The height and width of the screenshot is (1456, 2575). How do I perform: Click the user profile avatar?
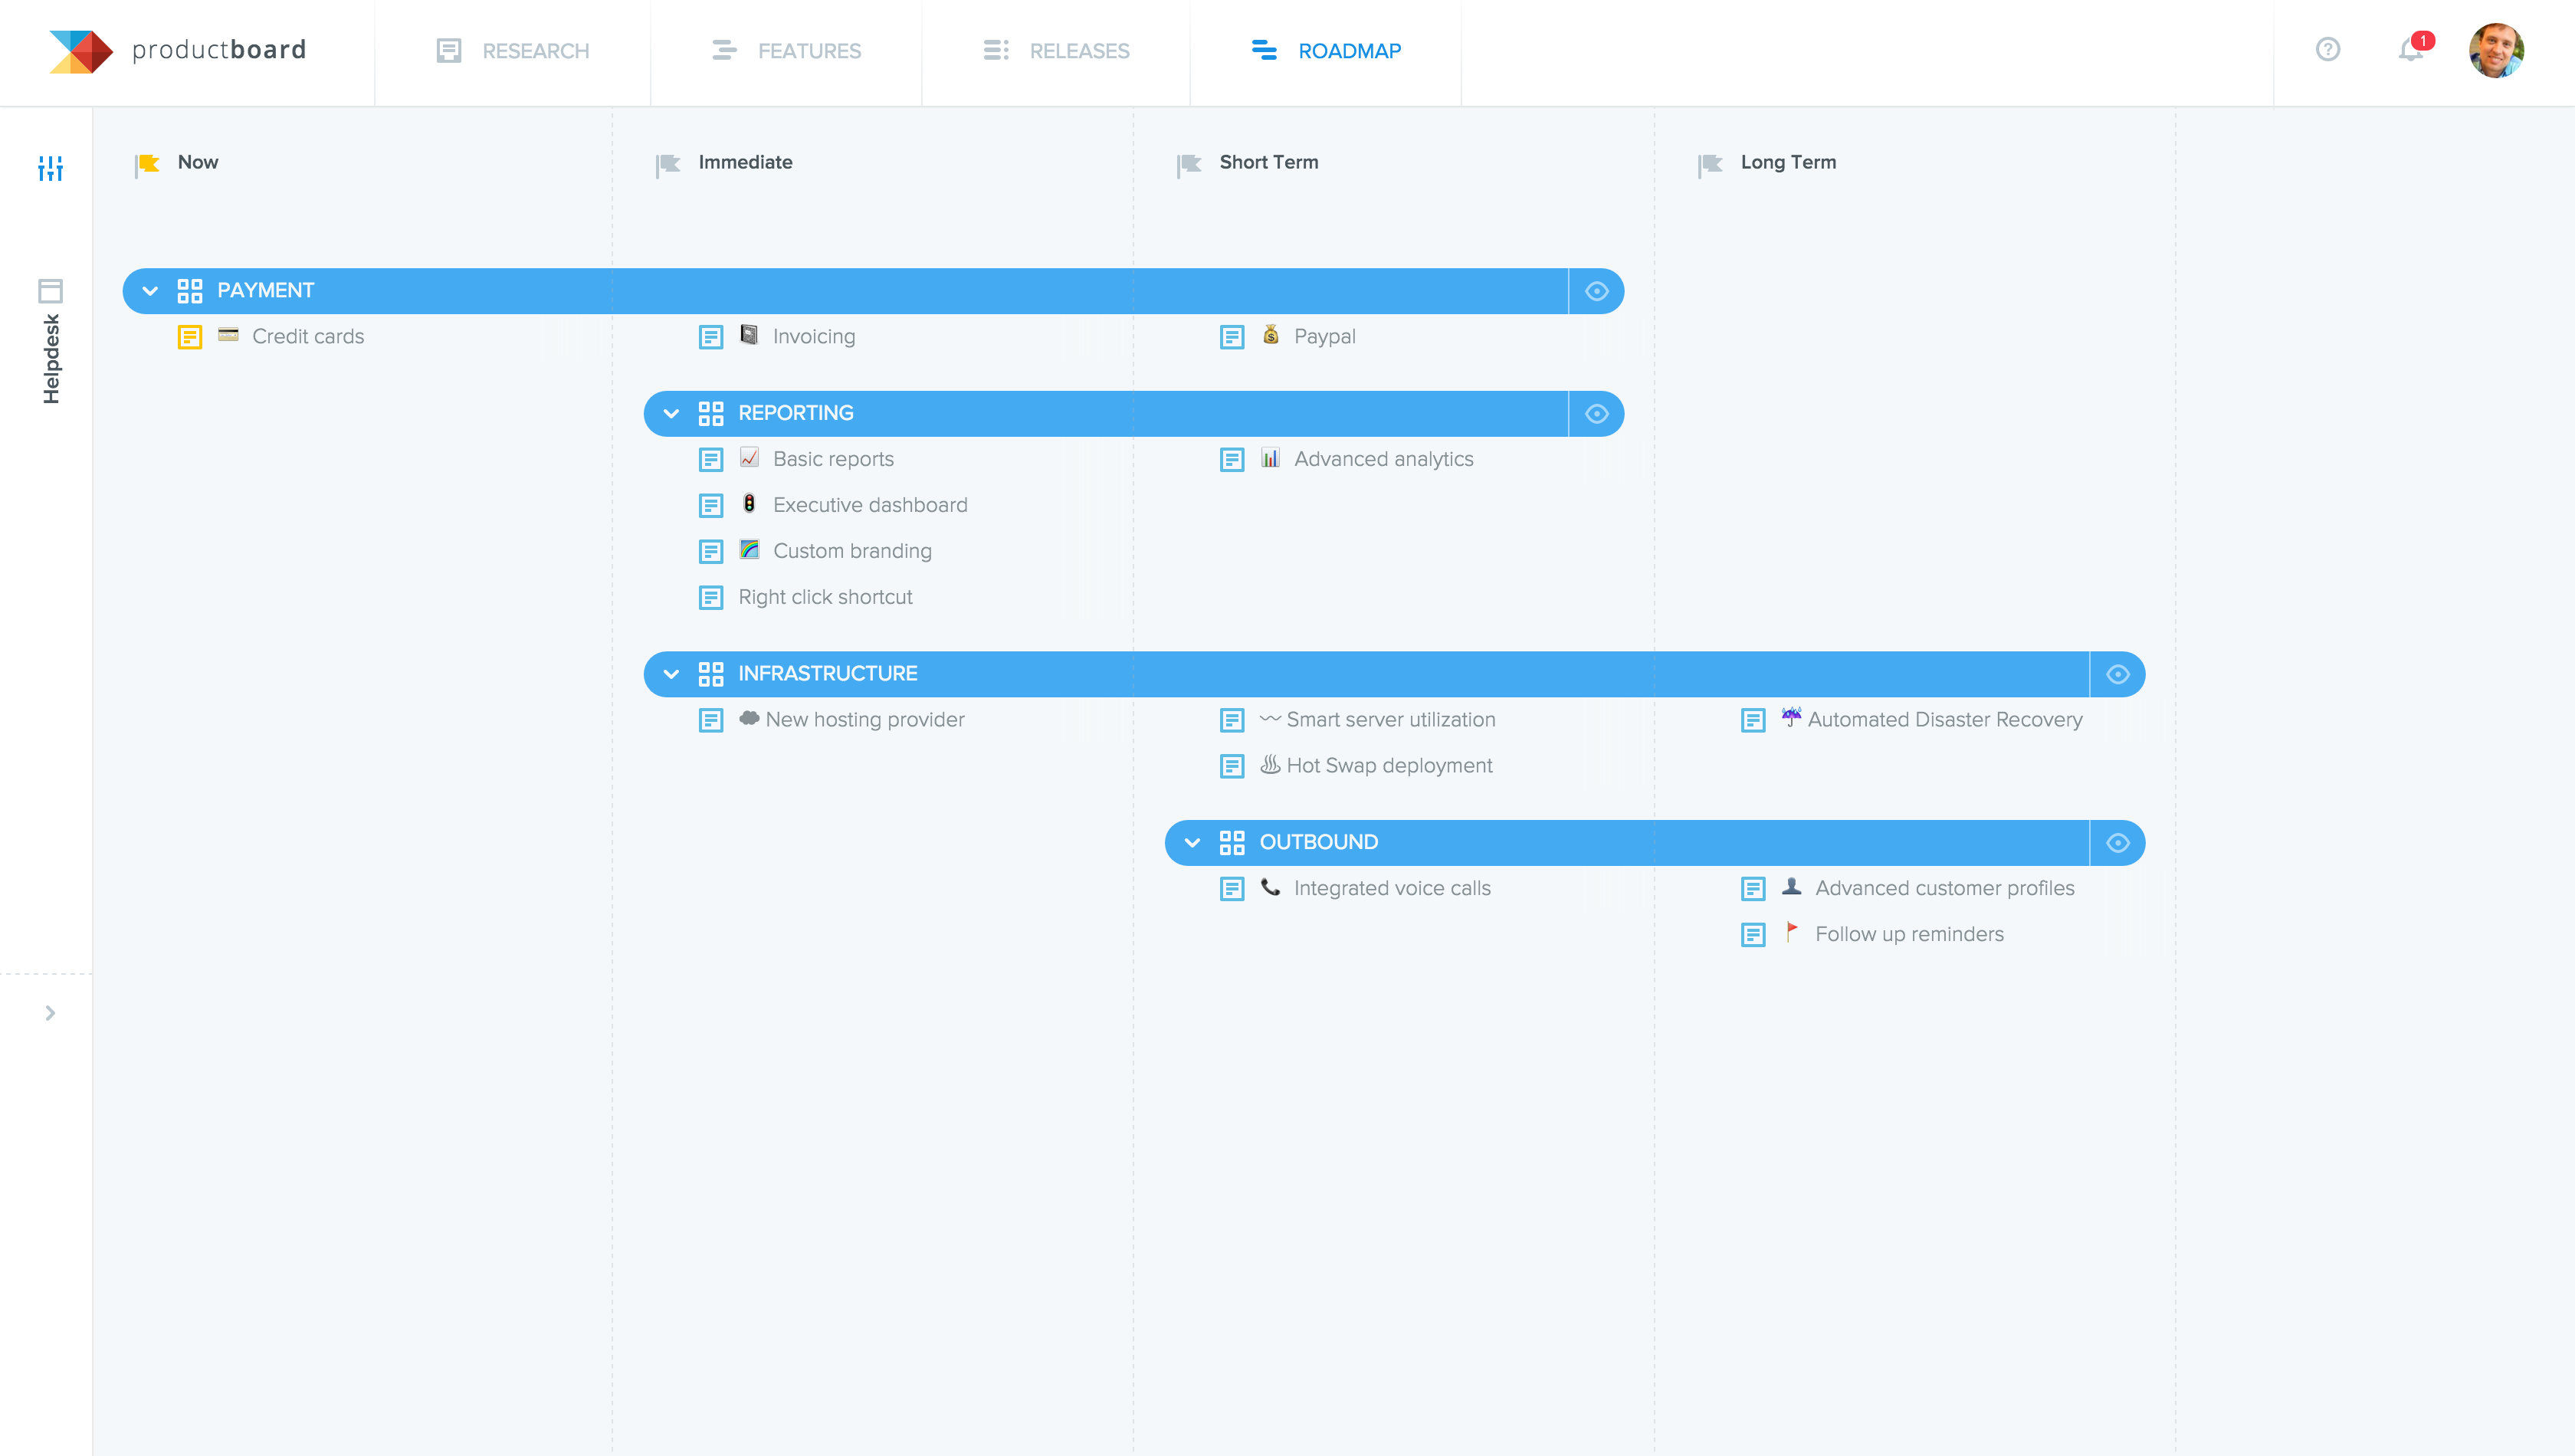pyautogui.click(x=2495, y=50)
